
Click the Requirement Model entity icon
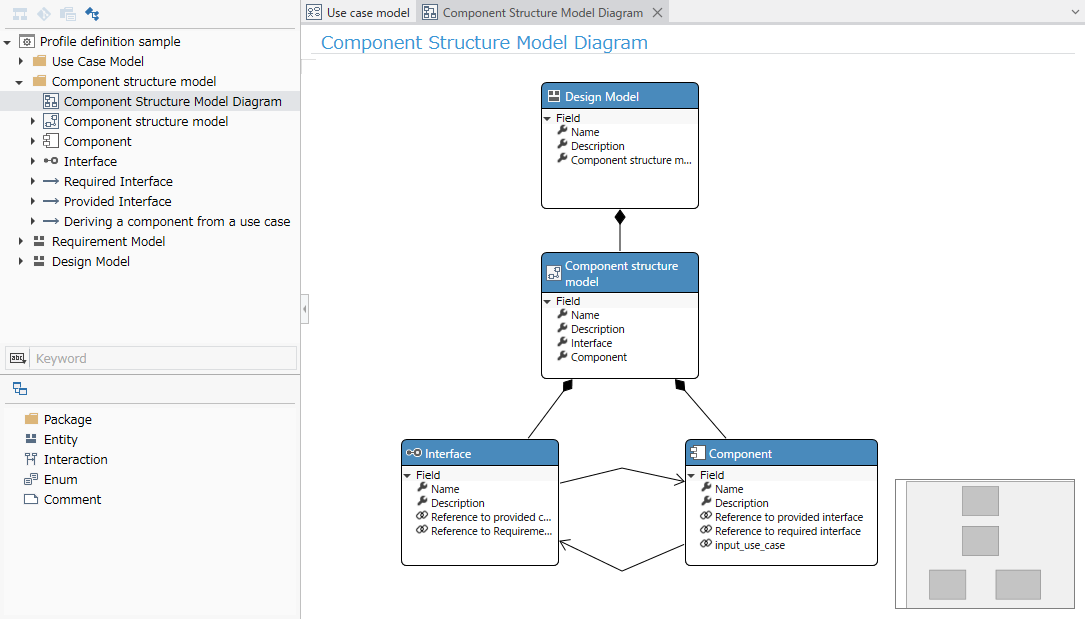click(39, 241)
